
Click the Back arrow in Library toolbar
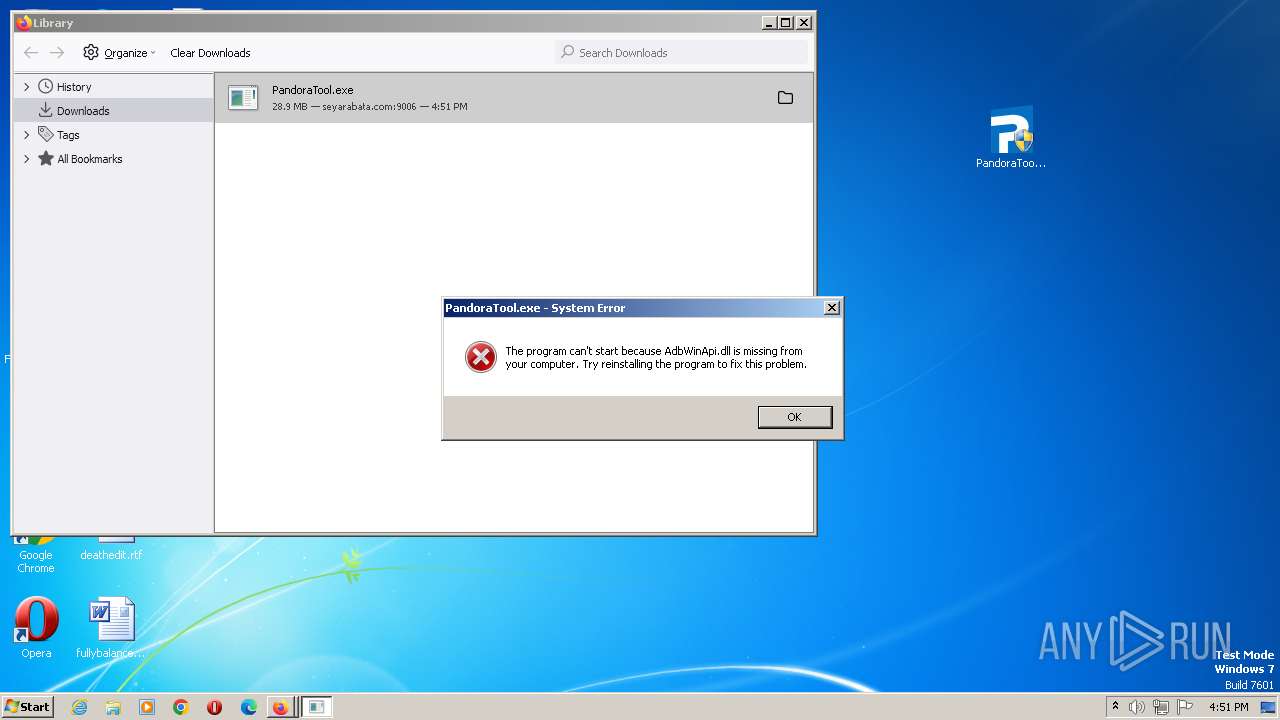pos(31,53)
